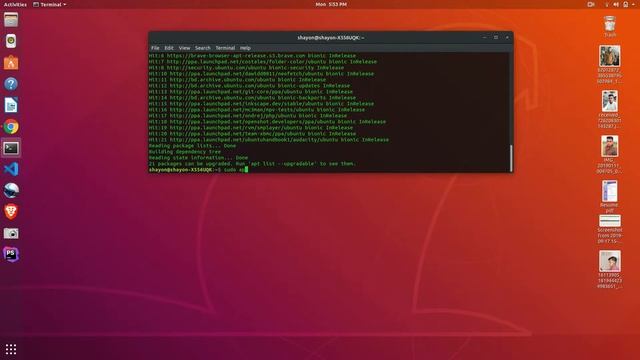
Task: Click the power indicator in top bar
Action: pyautogui.click(x=626, y=4)
